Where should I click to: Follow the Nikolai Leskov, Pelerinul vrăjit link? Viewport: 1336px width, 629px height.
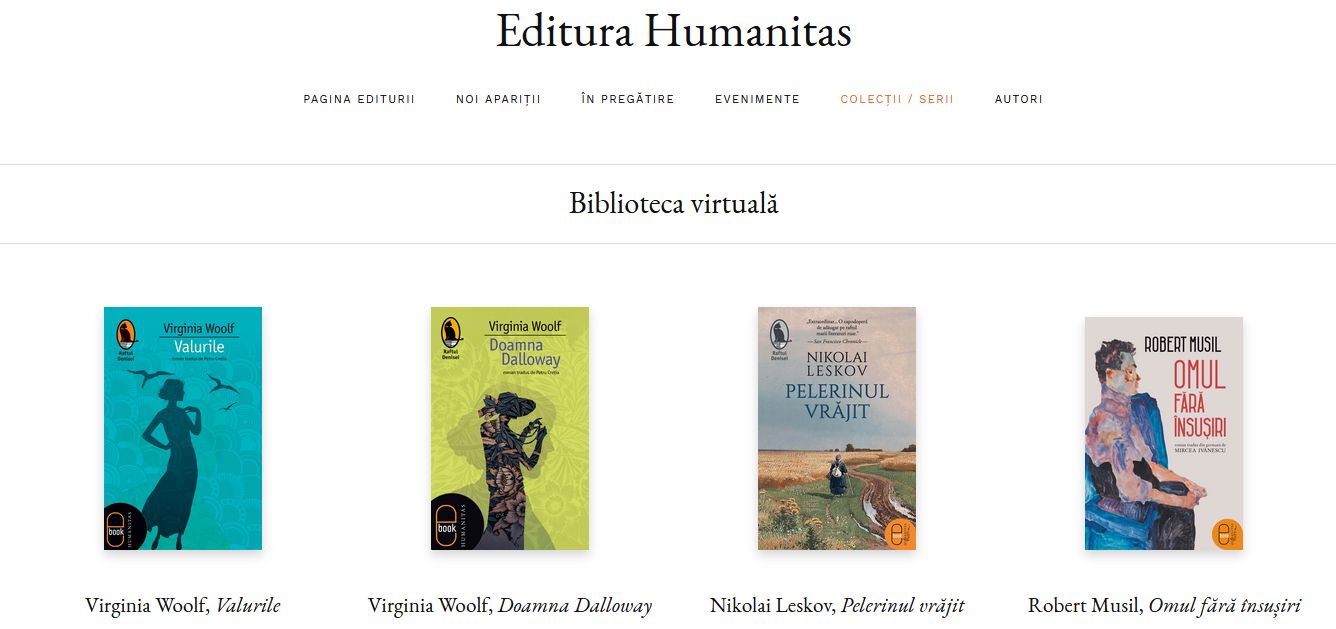[x=837, y=605]
